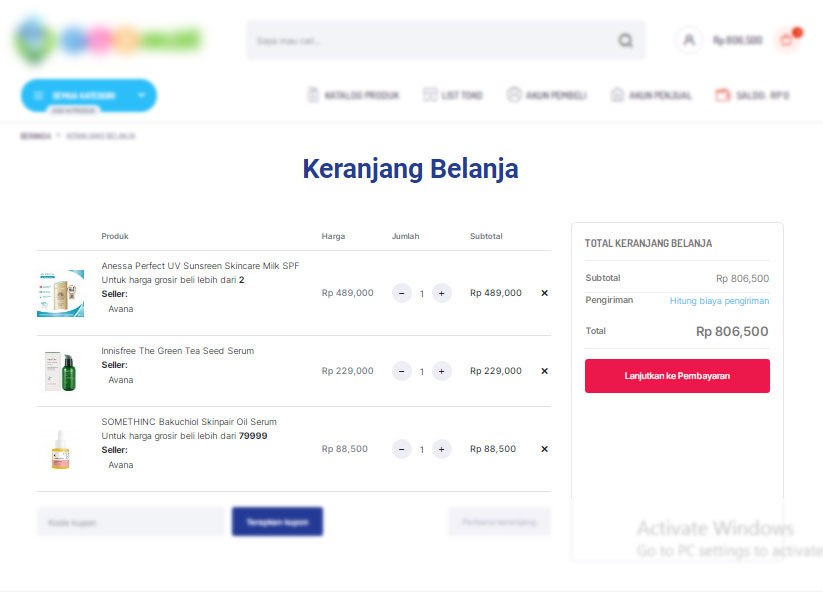
Task: Open the Akun Penjual menu item
Action: 651,95
